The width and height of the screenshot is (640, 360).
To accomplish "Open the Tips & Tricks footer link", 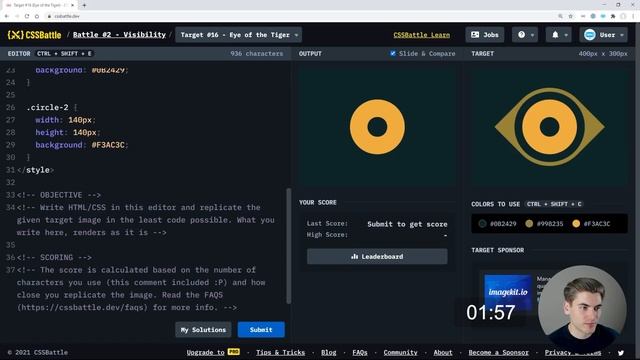I will pos(280,352).
